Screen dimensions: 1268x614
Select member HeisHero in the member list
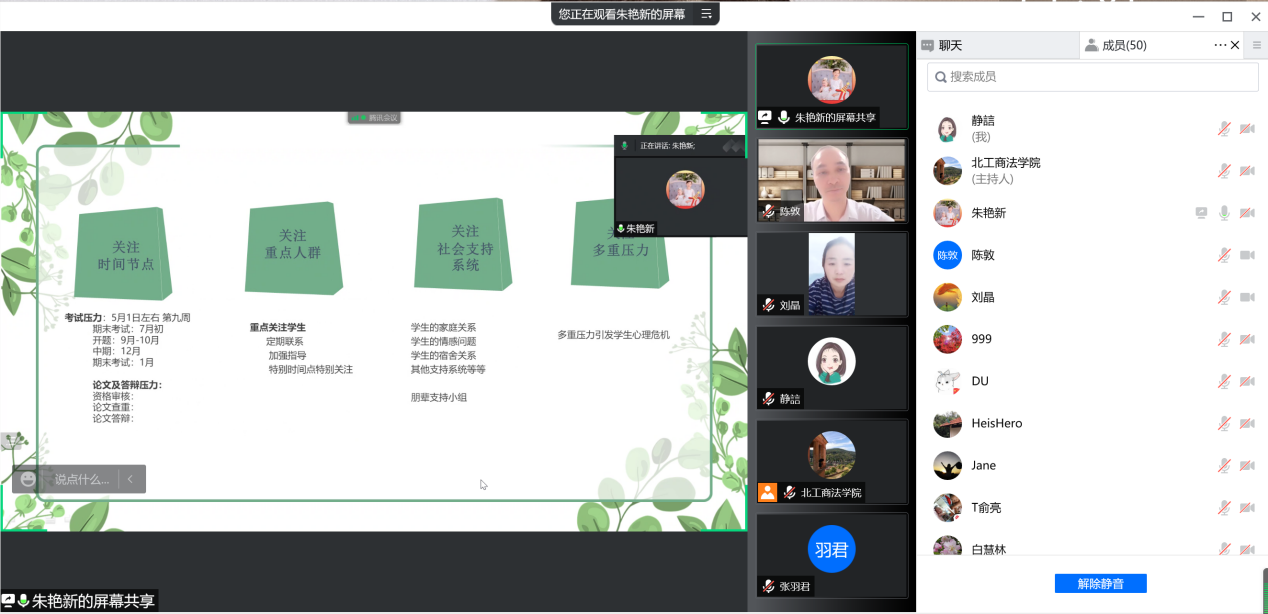(997, 423)
